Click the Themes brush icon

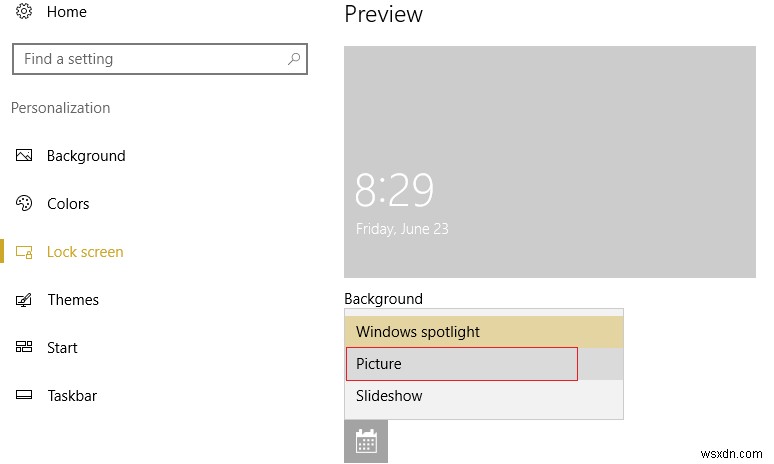(25, 300)
